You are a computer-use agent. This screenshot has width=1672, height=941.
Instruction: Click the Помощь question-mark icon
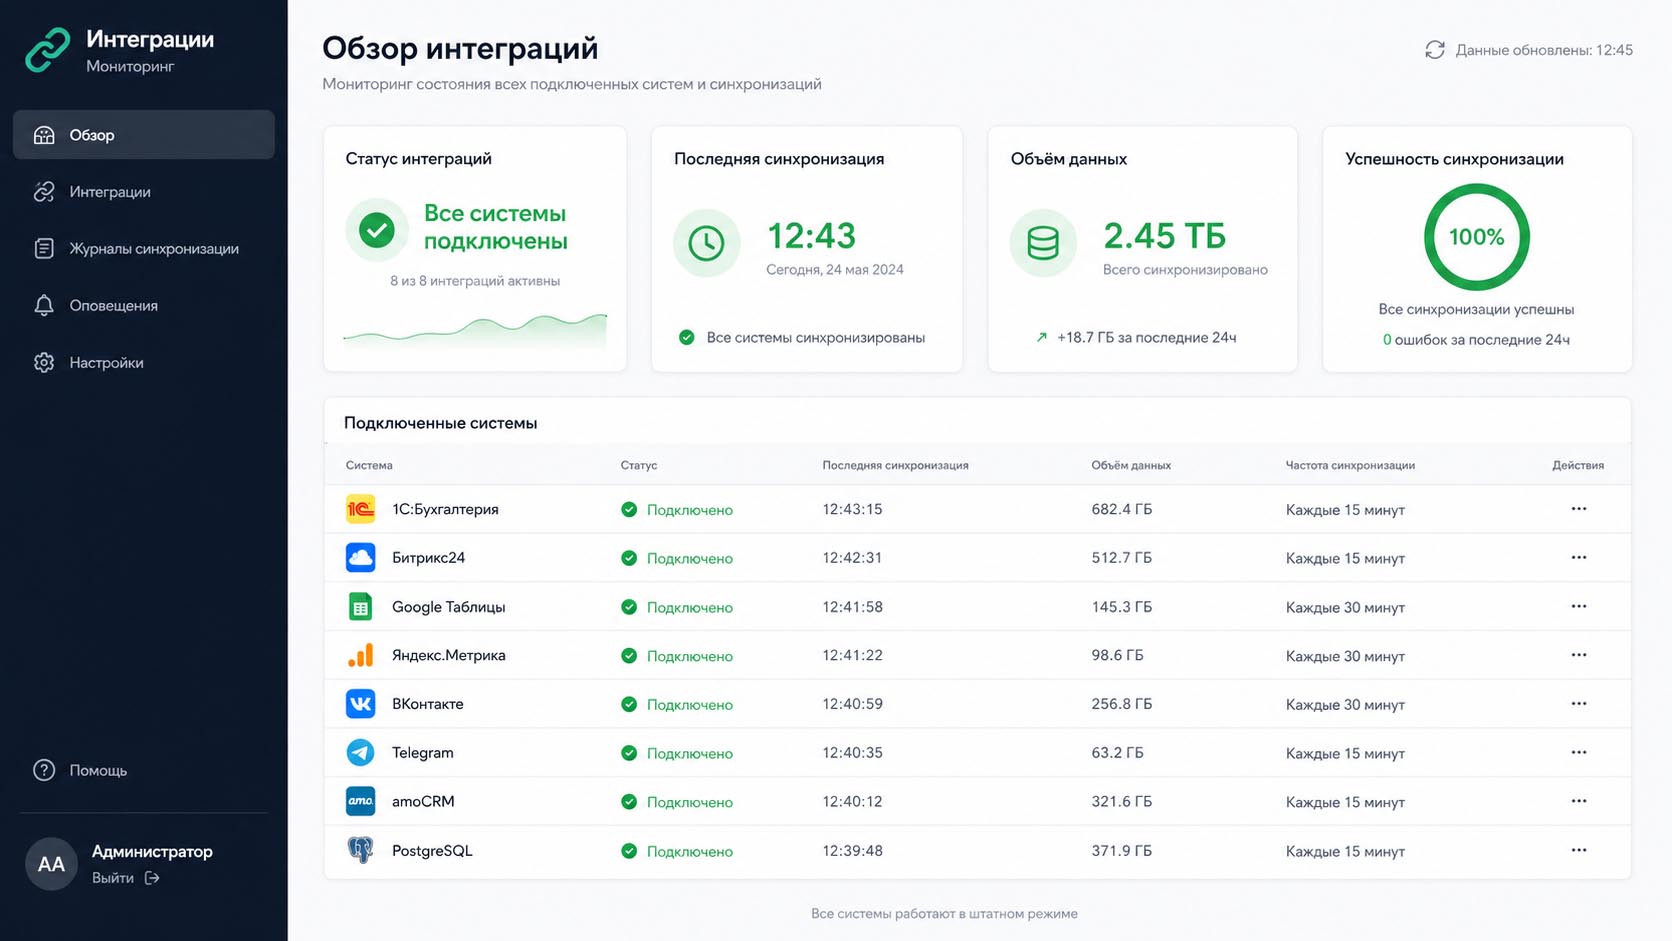tap(44, 770)
